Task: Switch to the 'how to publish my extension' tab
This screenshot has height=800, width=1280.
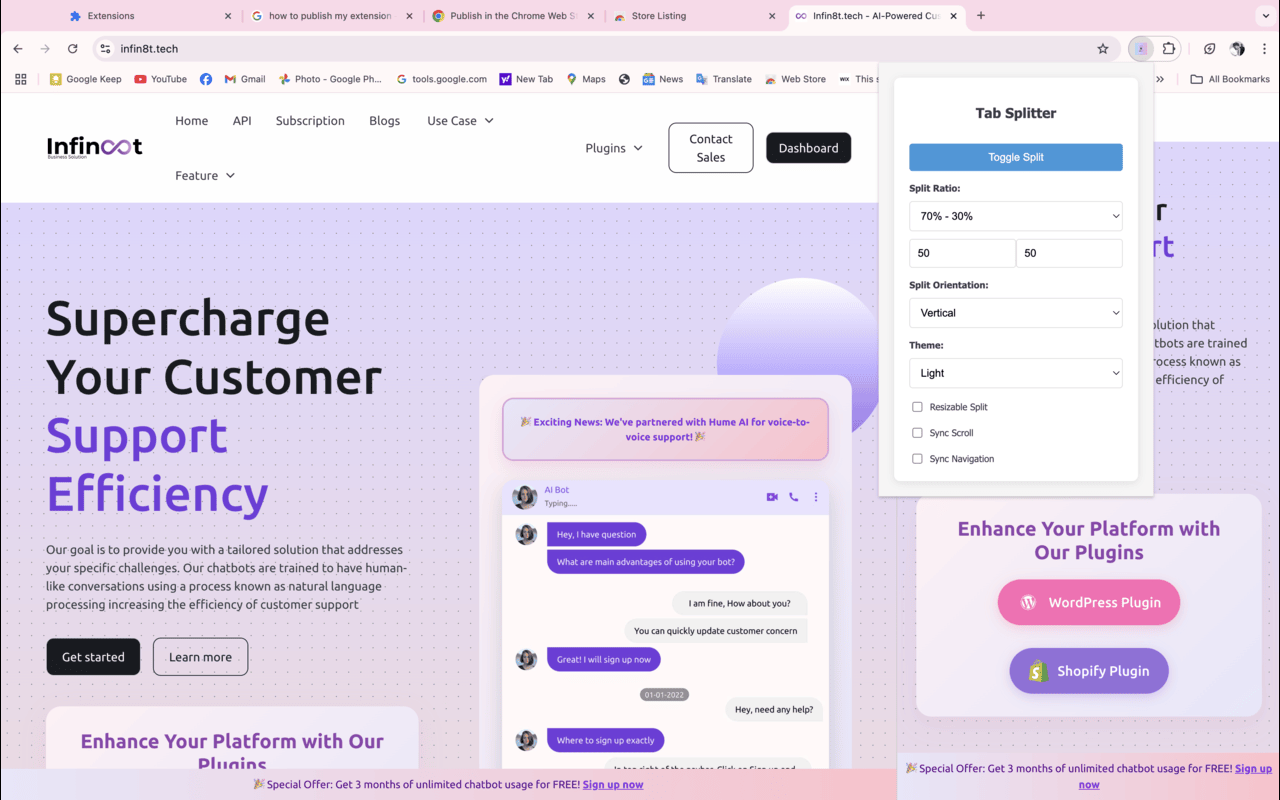Action: pos(330,16)
